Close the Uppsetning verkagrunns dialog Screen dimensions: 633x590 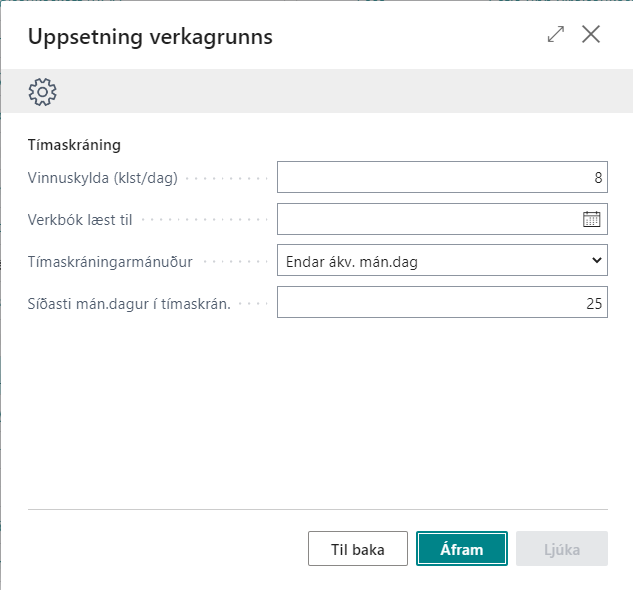click(x=591, y=35)
